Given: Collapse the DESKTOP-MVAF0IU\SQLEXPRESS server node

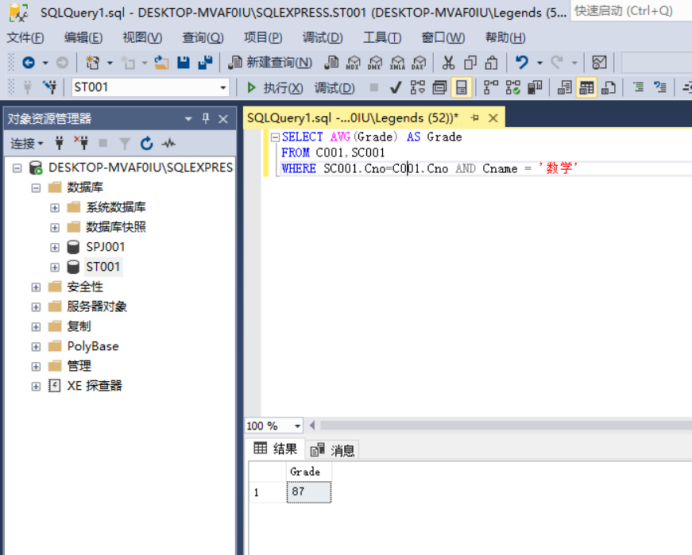Looking at the screenshot, I should [x=17, y=168].
